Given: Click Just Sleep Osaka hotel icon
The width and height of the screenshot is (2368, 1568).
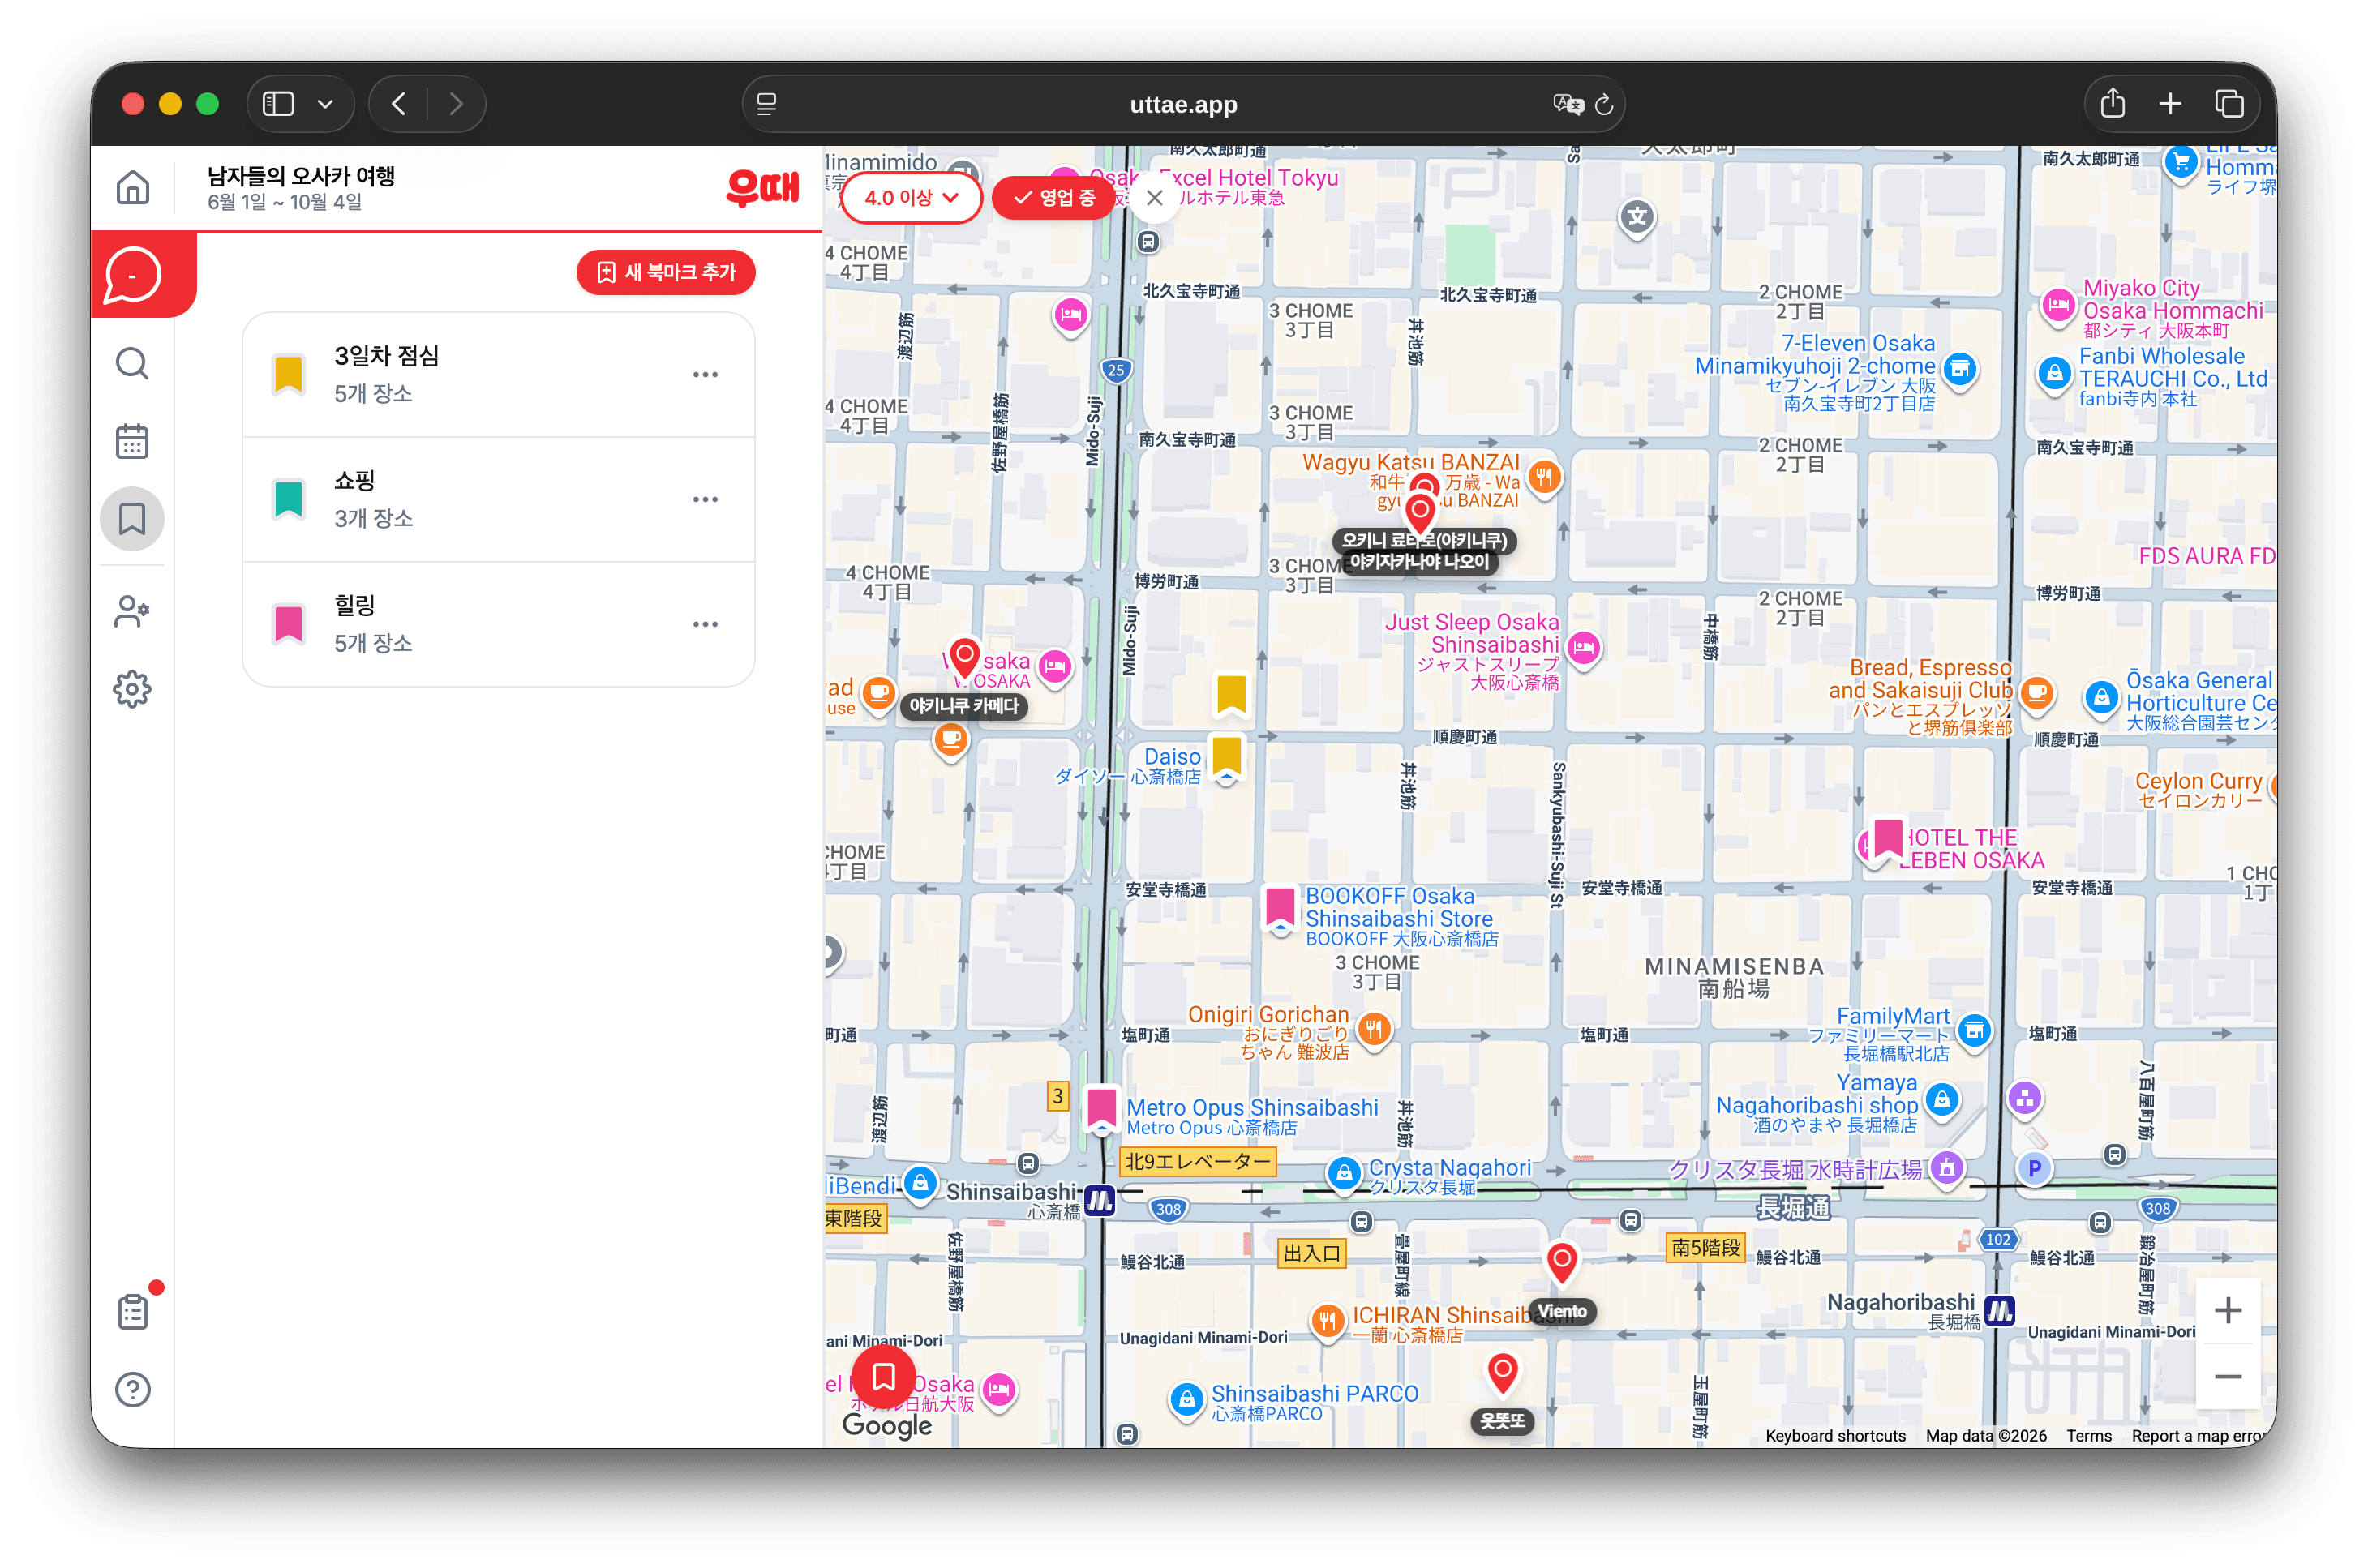Looking at the screenshot, I should pyautogui.click(x=1583, y=648).
